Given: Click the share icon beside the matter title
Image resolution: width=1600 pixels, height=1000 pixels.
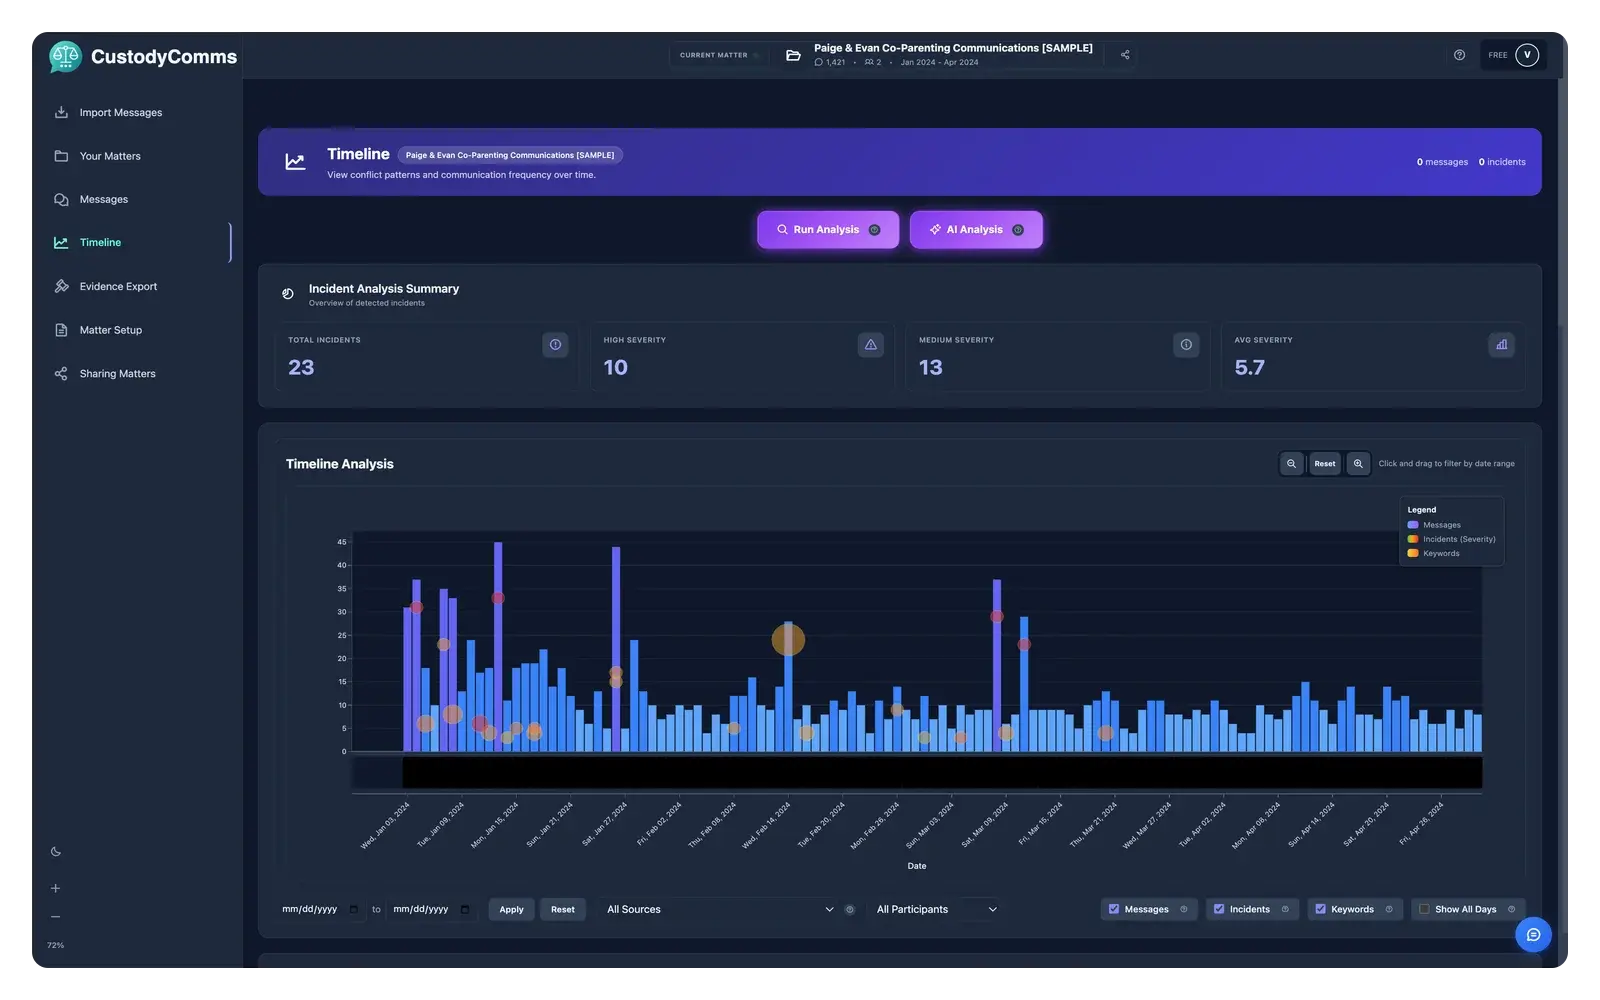Looking at the screenshot, I should point(1125,55).
